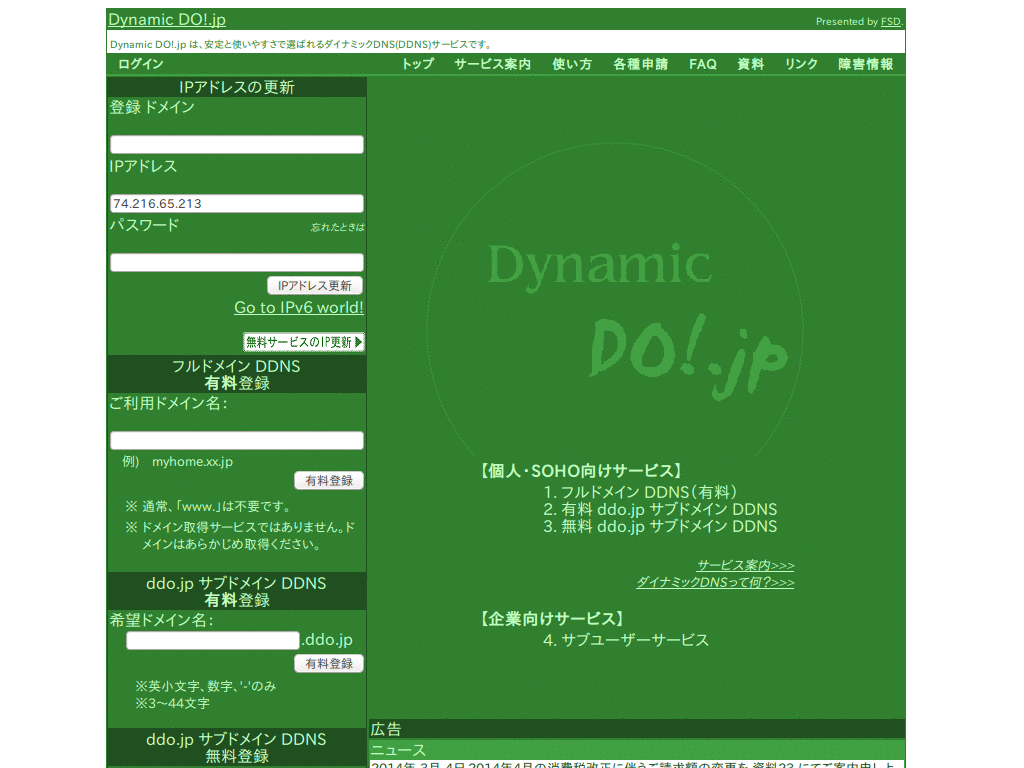Select '3. 無料 ddo.jp サブドメイン DDNS' text
The width and height of the screenshot is (1024, 768).
click(660, 526)
